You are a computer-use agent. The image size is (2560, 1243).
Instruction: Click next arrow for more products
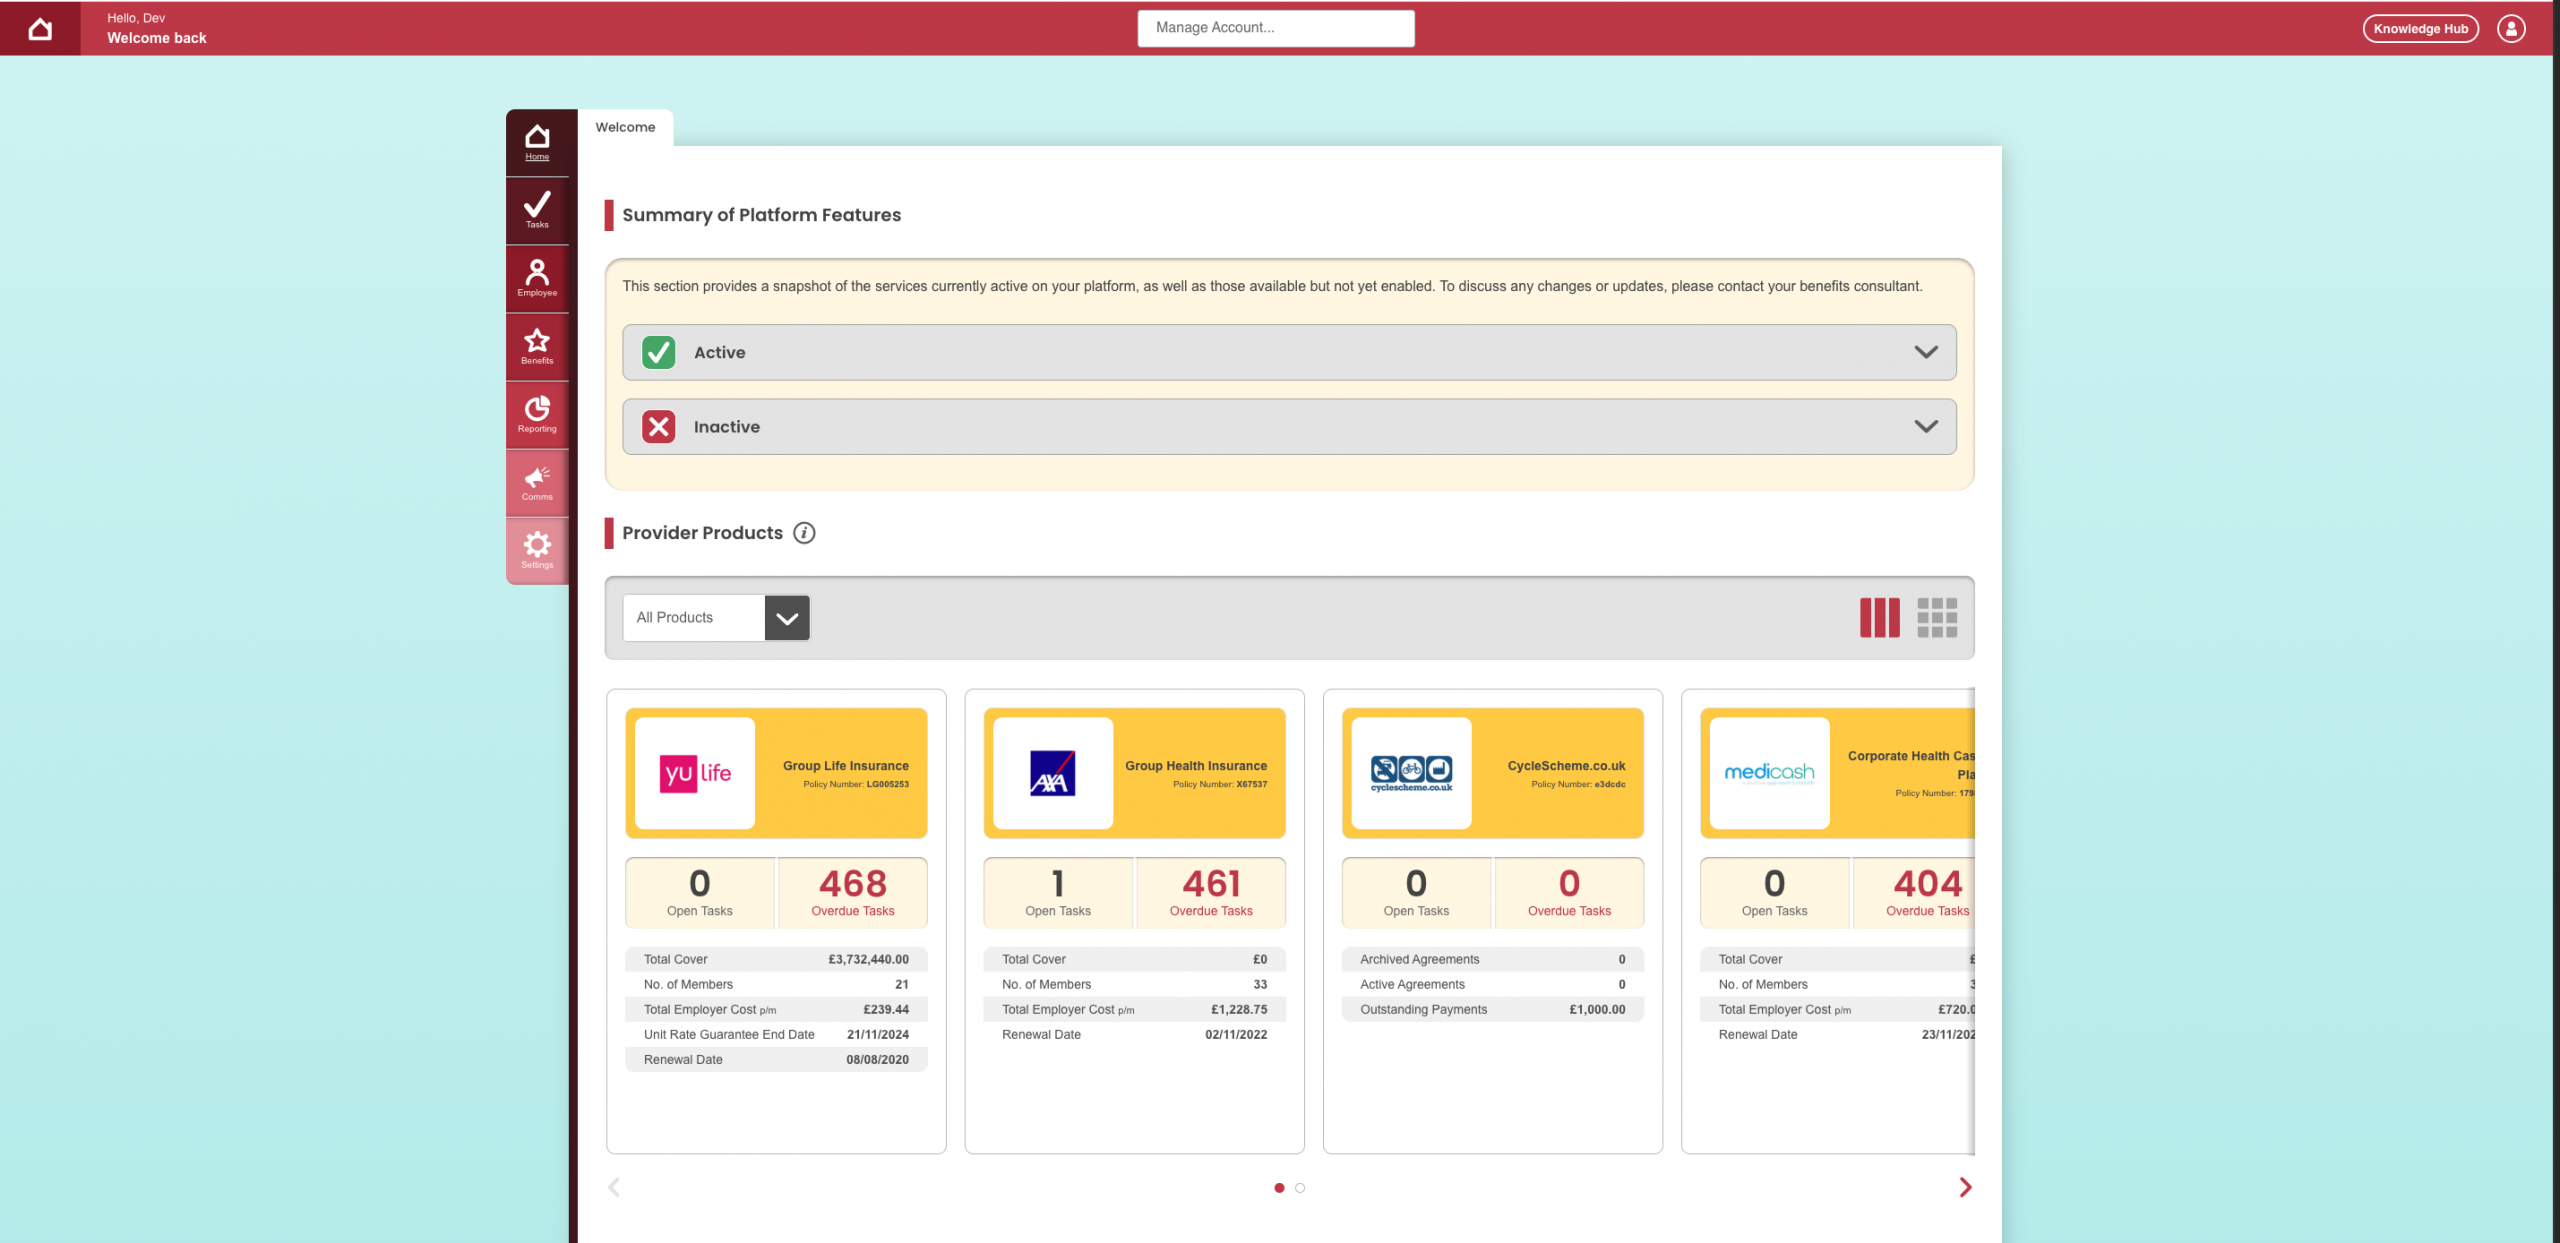(1965, 1187)
